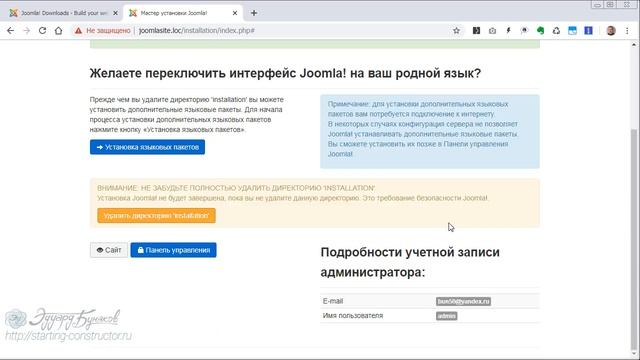Click the dark blue square extension icon

(588, 31)
